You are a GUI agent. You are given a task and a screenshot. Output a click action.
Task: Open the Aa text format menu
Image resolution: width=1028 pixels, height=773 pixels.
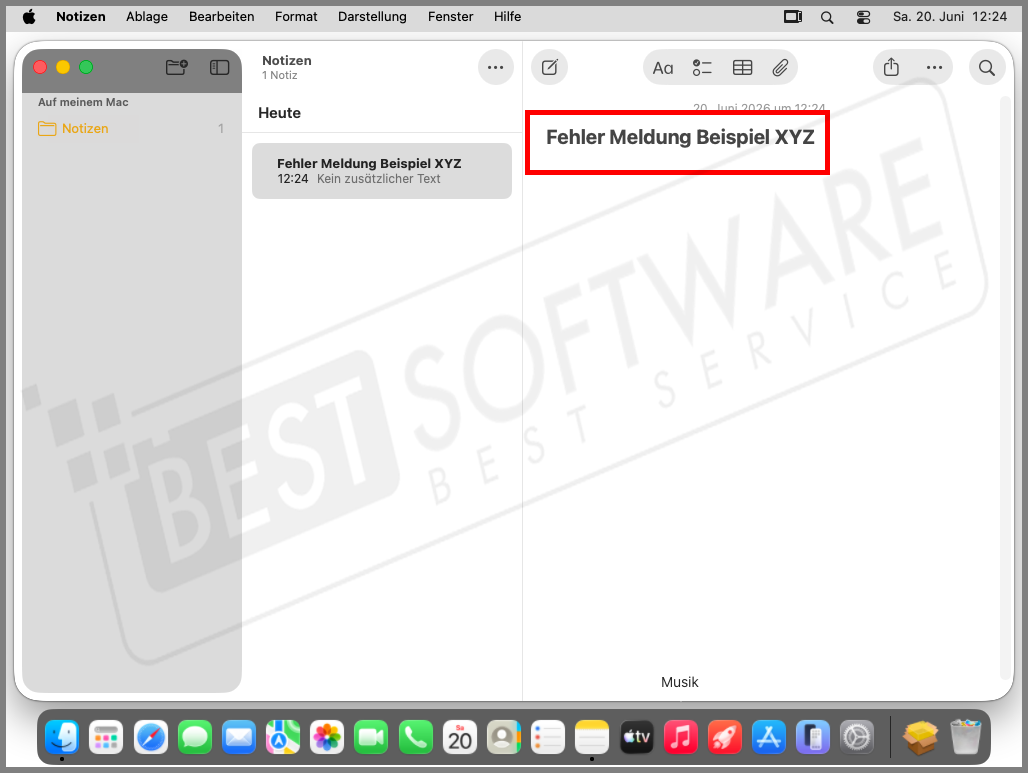pos(663,68)
